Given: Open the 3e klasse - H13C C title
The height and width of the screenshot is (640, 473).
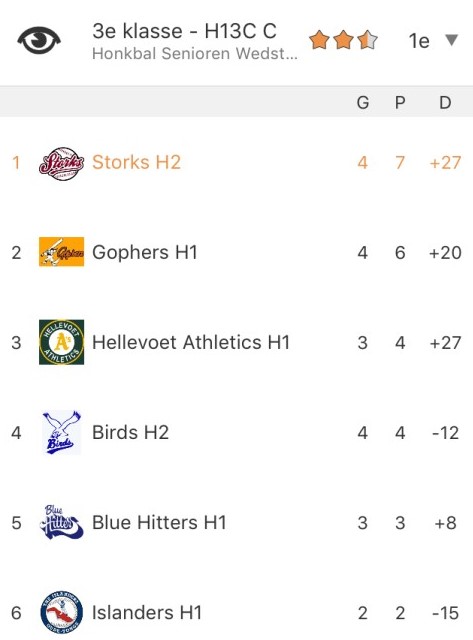Looking at the screenshot, I should pyautogui.click(x=184, y=31).
